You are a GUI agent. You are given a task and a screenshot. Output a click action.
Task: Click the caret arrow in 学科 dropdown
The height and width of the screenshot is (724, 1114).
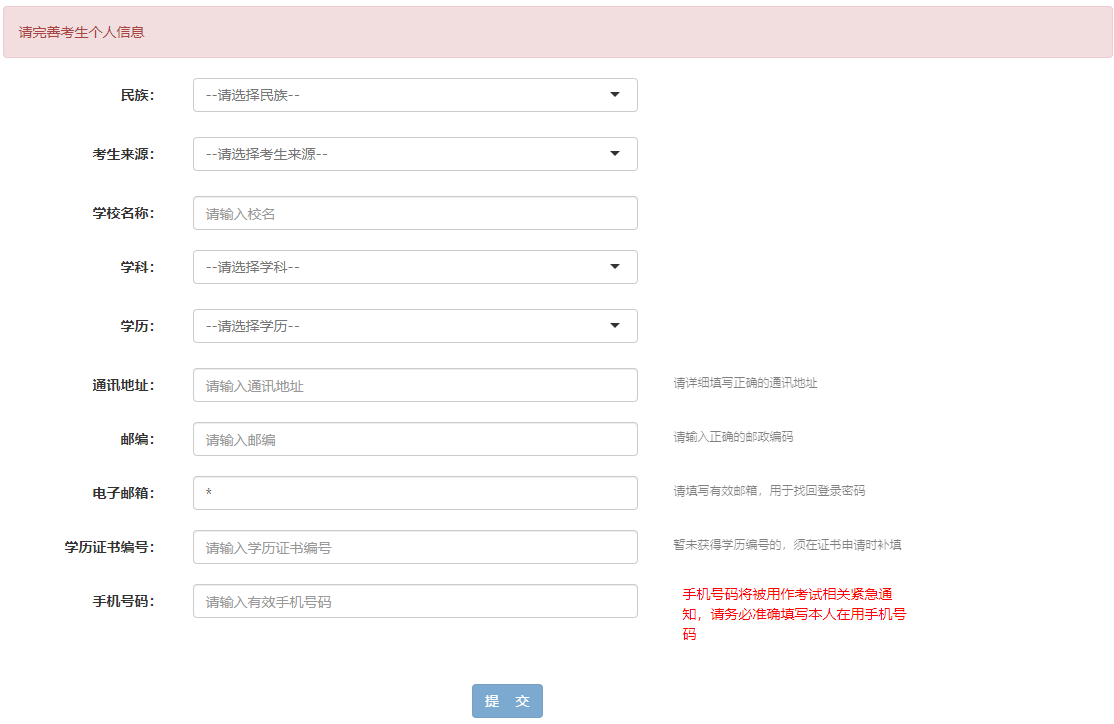614,267
